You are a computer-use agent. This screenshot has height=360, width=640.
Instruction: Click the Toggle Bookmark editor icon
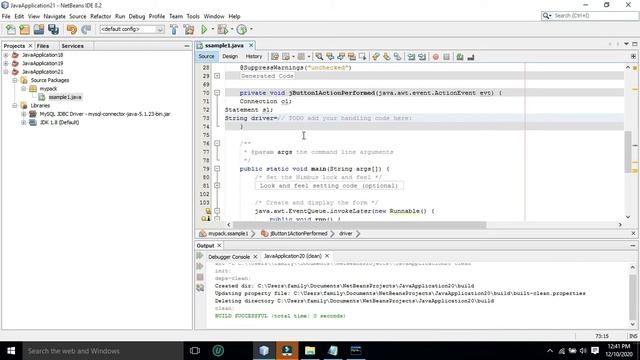click(x=397, y=57)
